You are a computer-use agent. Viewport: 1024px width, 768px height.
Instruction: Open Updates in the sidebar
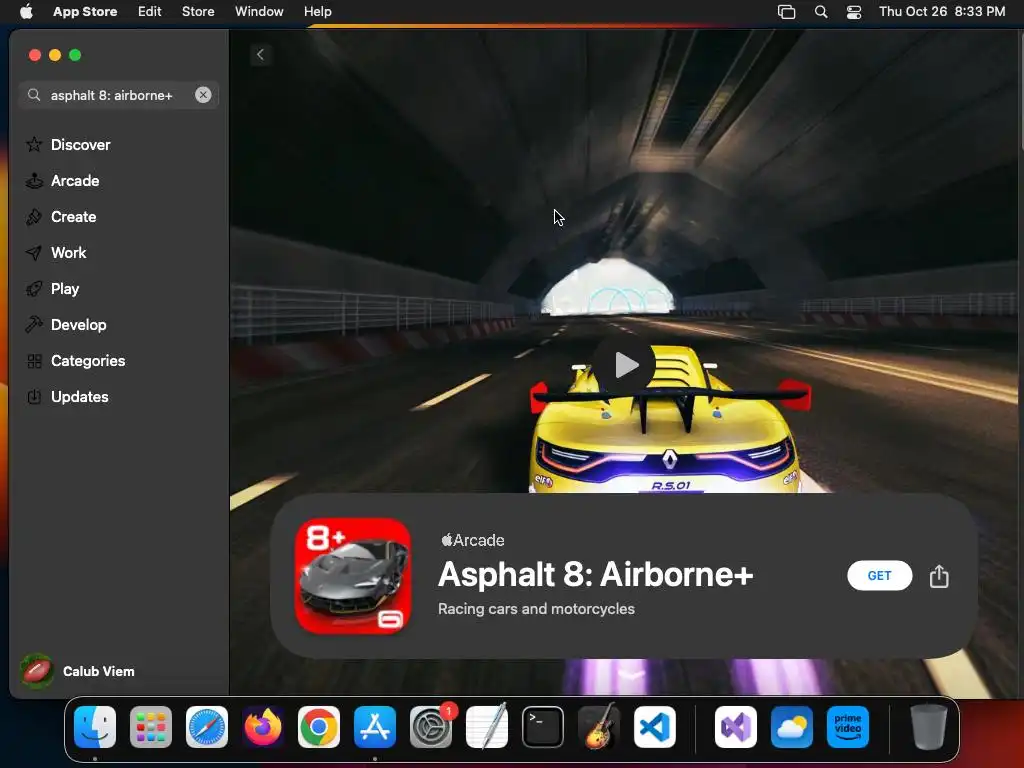coord(67,396)
